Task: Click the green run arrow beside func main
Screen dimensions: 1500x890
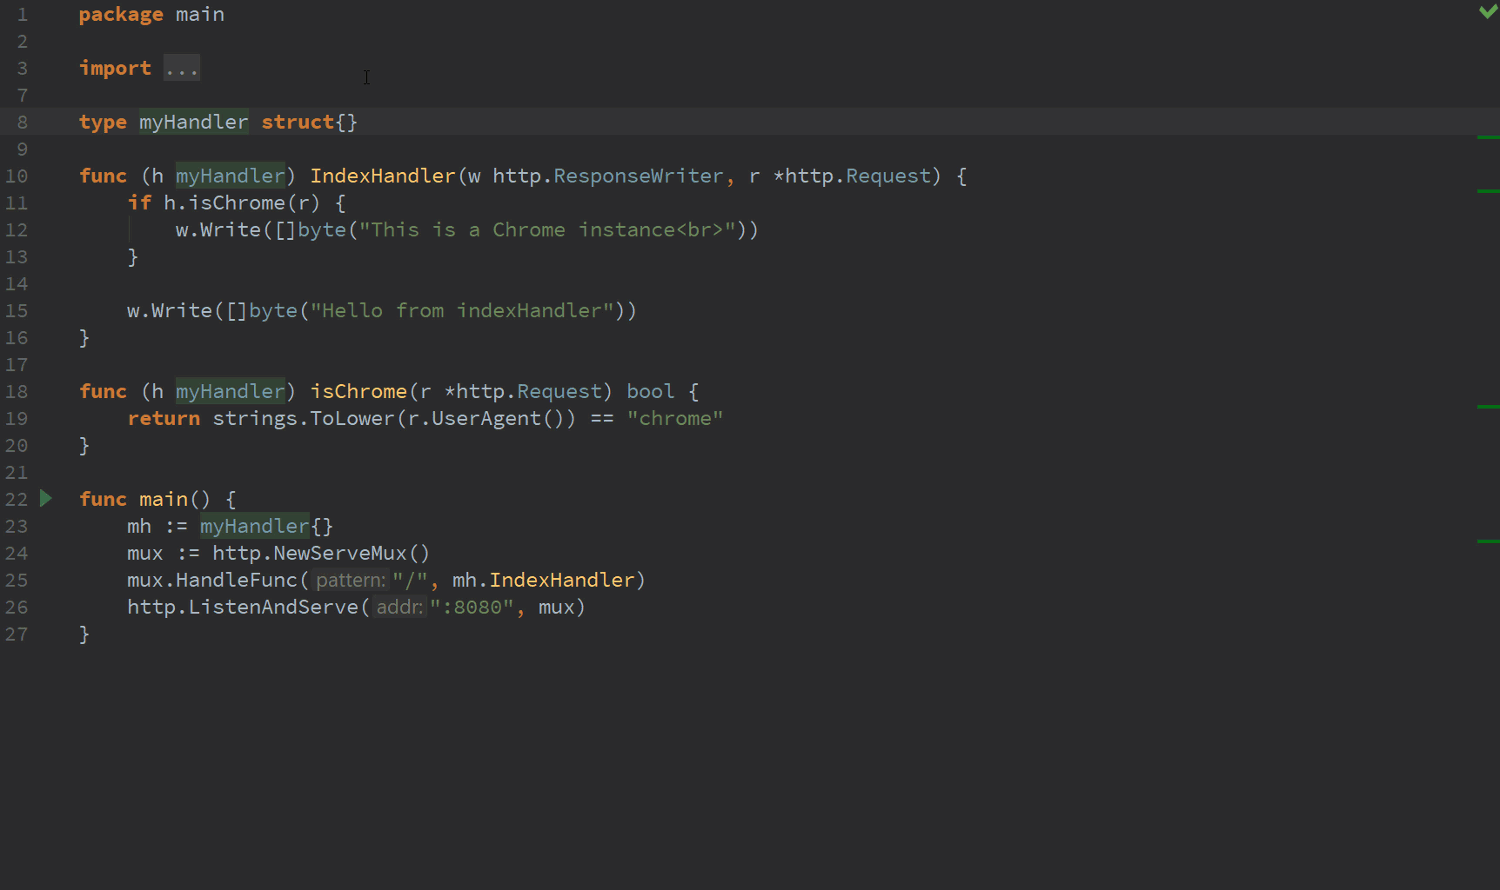Action: click(46, 498)
